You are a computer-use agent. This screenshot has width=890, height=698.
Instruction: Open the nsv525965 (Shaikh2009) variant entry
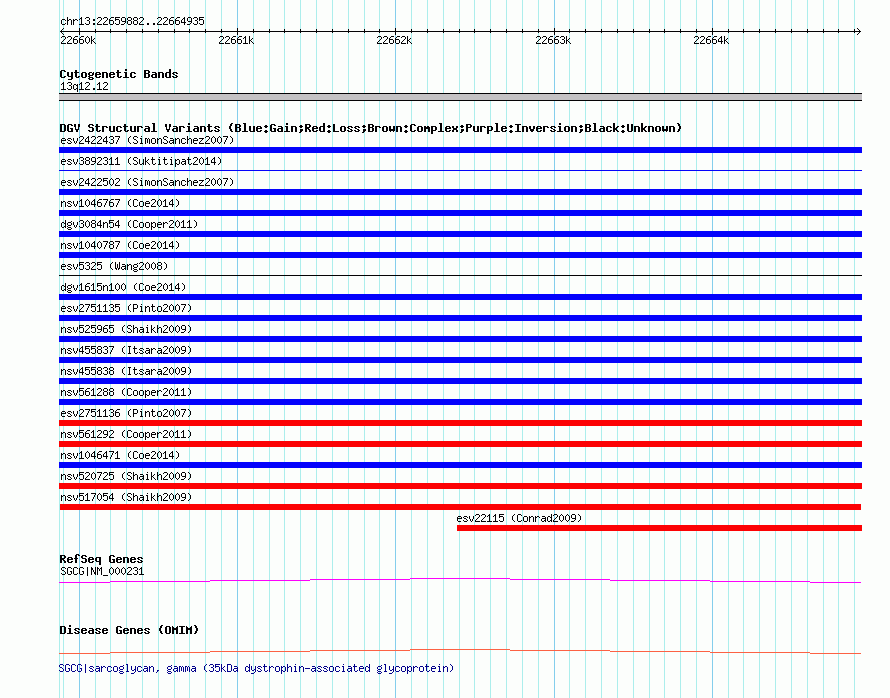[x=126, y=329]
